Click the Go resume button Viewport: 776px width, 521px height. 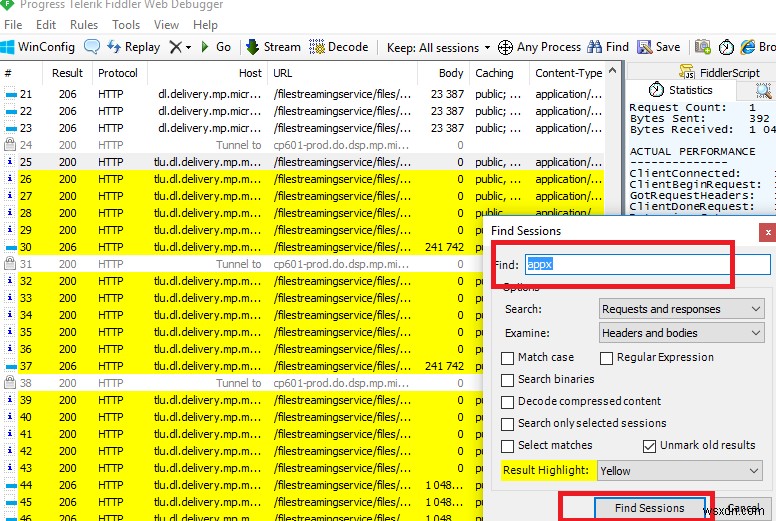[x=216, y=47]
